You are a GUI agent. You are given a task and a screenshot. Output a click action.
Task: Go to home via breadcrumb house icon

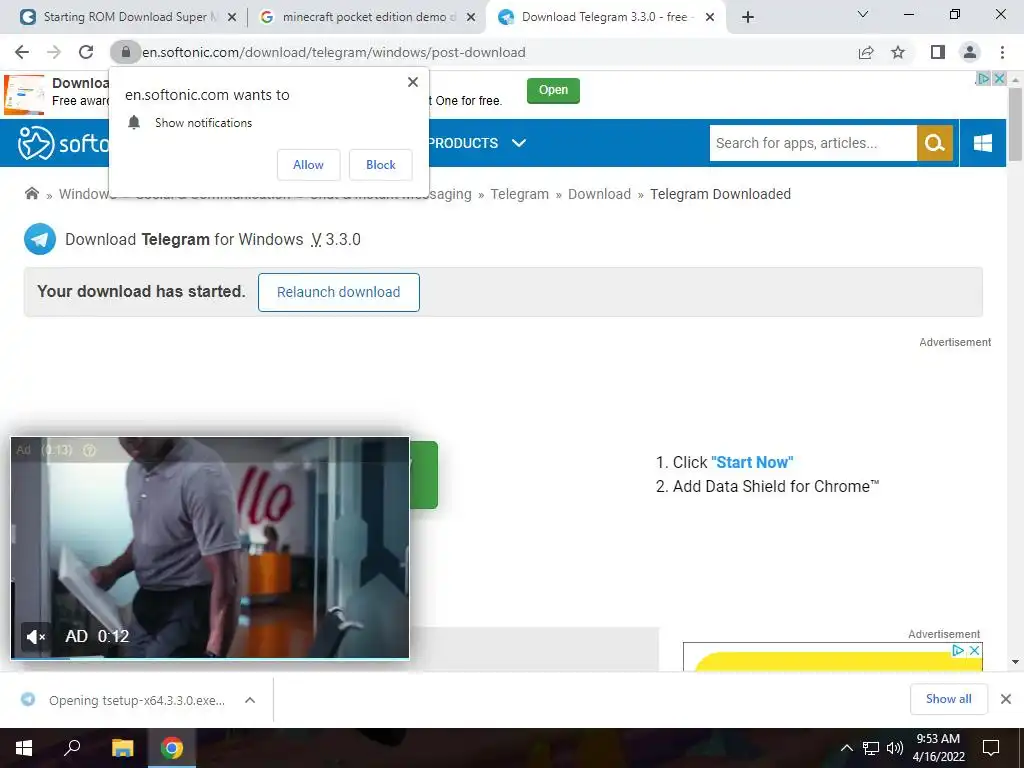[x=31, y=193]
